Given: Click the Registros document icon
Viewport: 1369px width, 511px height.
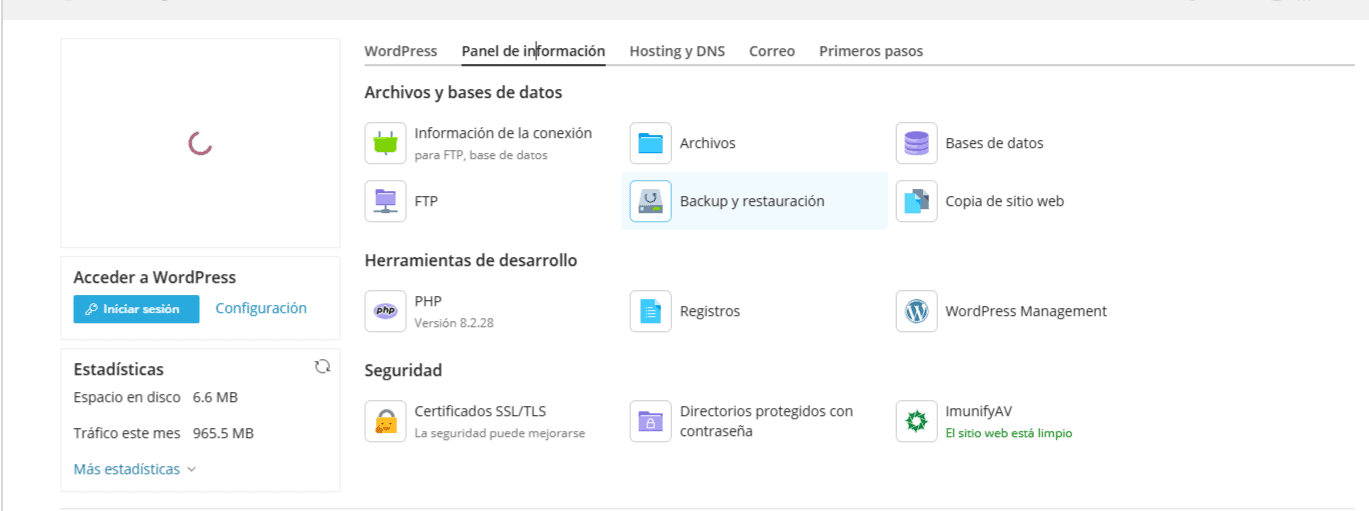Looking at the screenshot, I should pos(651,311).
